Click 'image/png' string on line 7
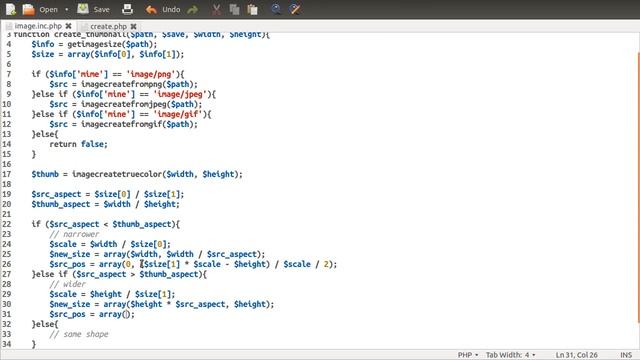640x360 pixels. pos(151,74)
